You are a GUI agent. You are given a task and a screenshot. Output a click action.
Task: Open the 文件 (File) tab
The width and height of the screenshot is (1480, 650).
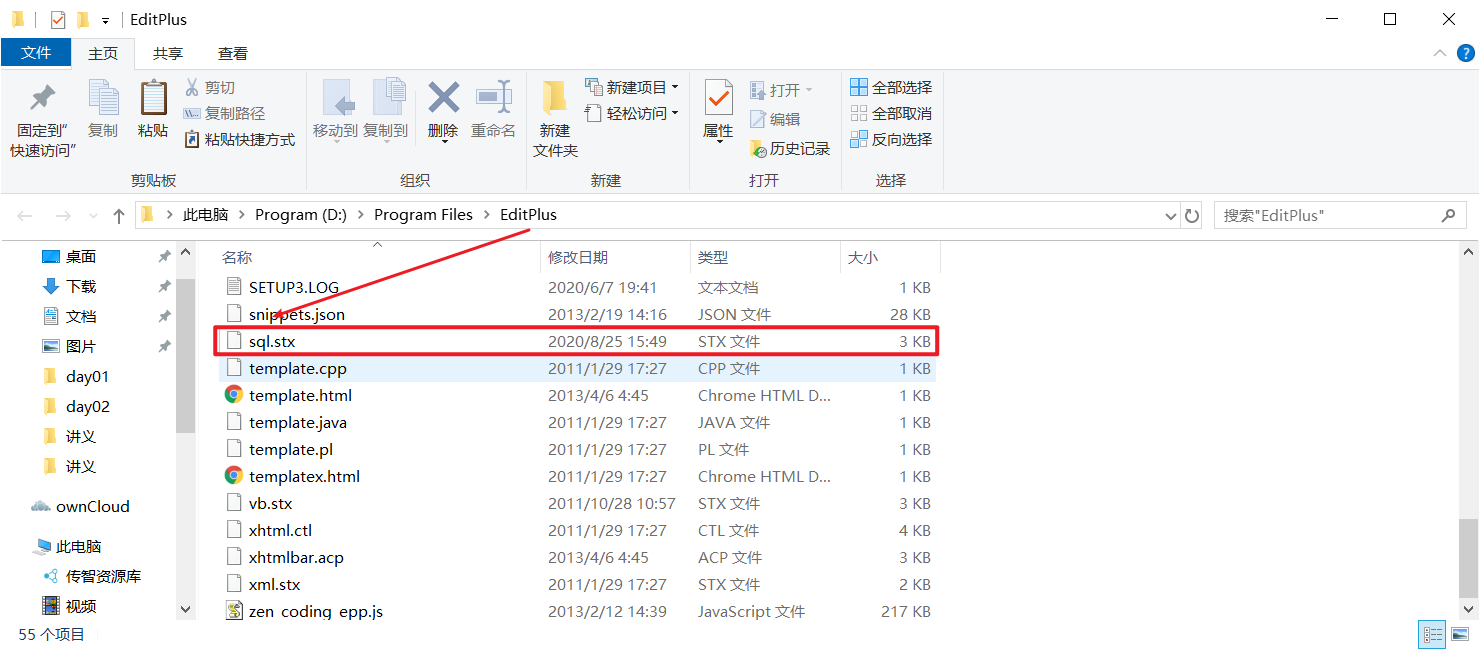pyautogui.click(x=36, y=52)
